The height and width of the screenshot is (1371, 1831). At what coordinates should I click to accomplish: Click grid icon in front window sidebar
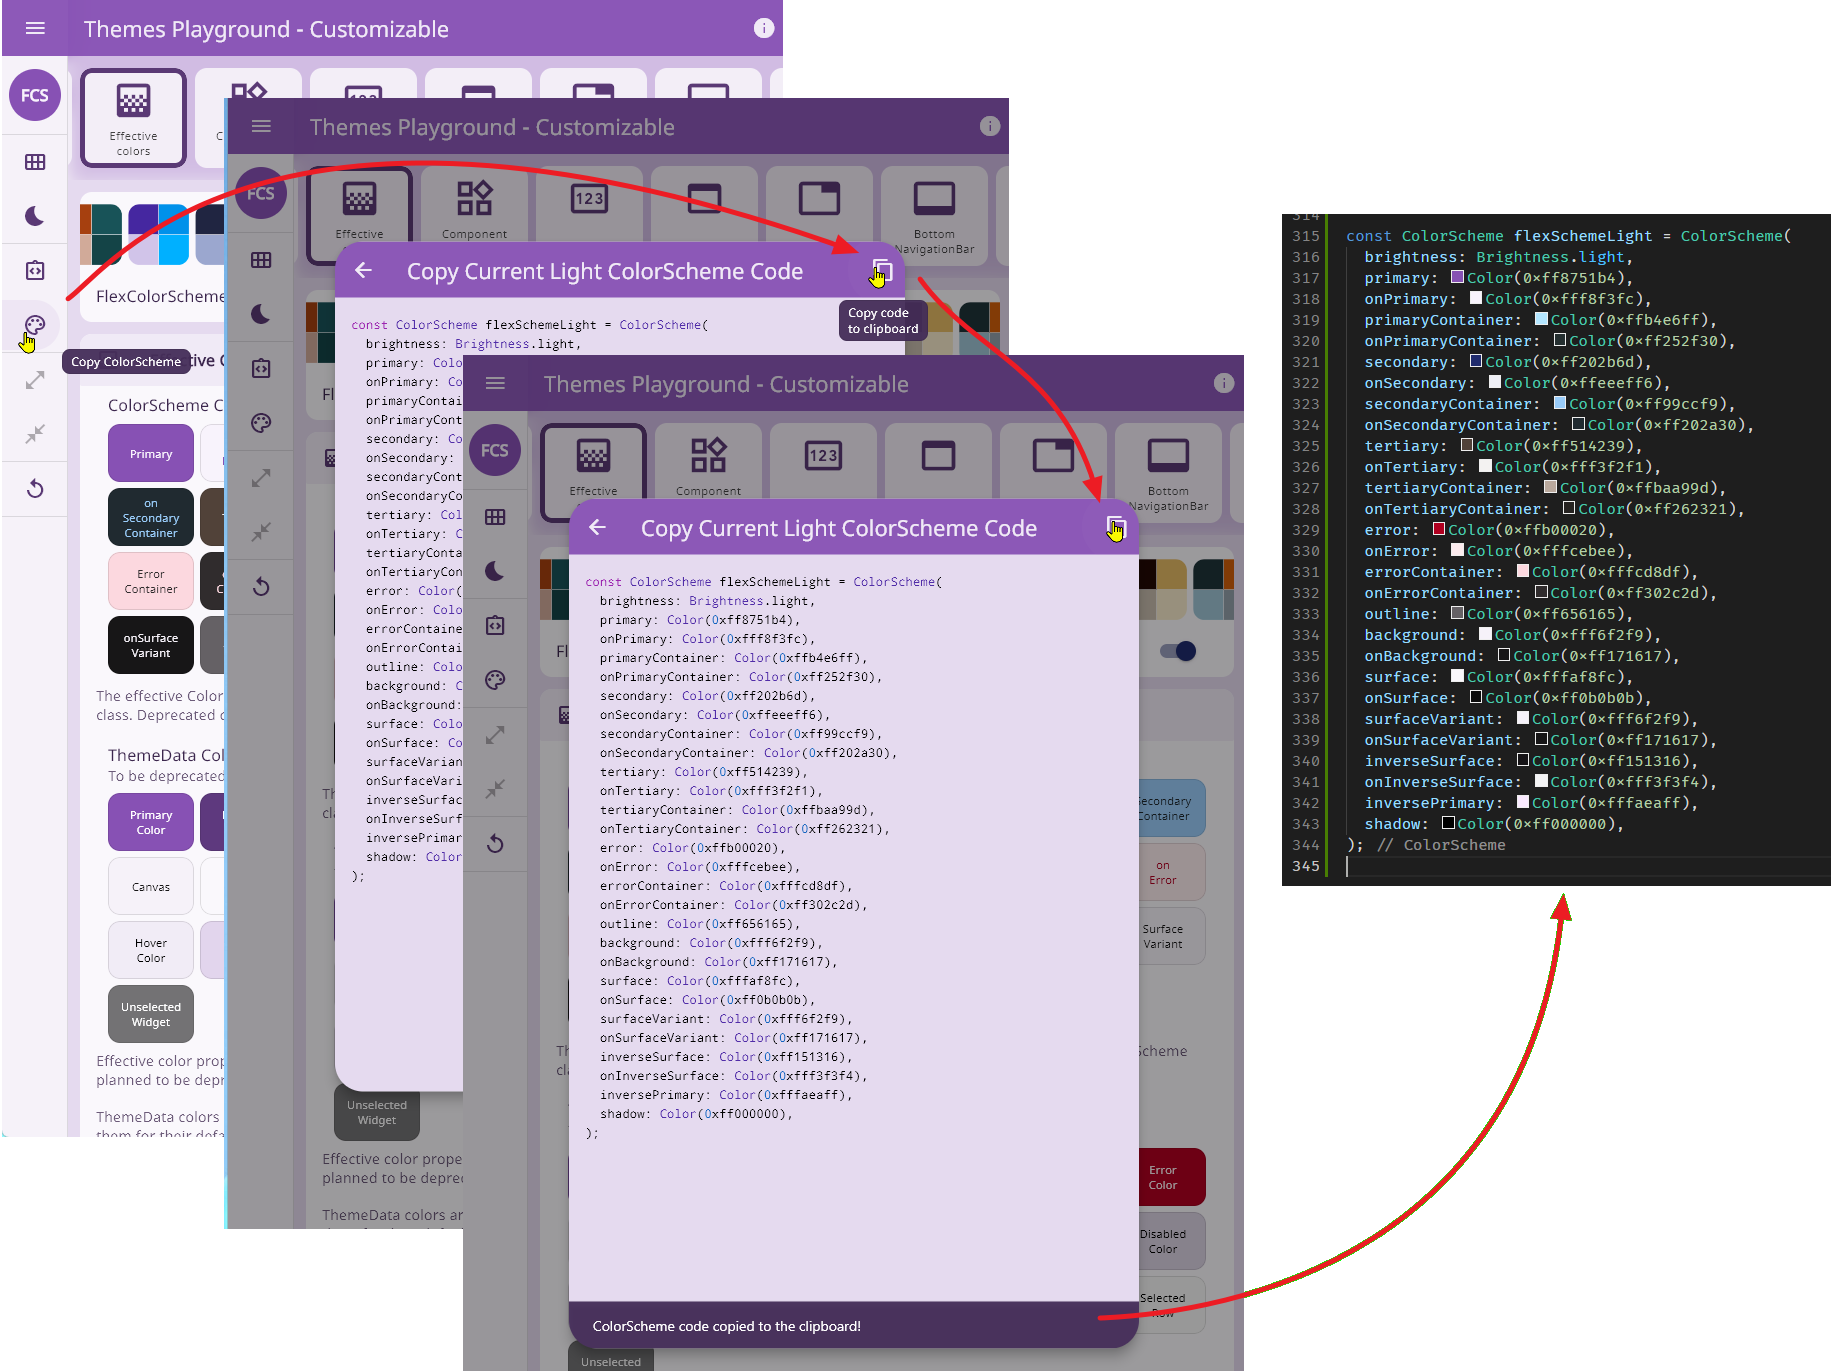click(495, 517)
